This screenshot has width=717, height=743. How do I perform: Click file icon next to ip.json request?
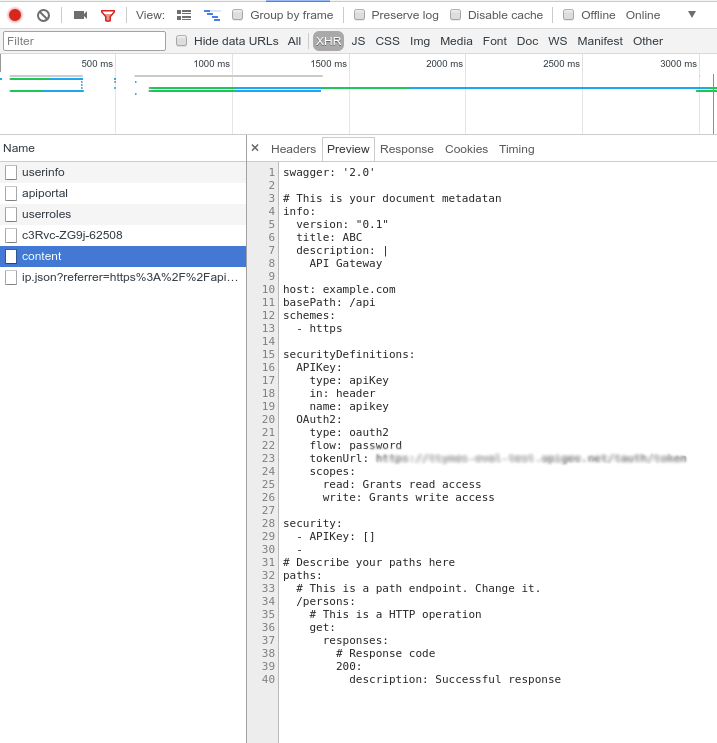coord(11,277)
